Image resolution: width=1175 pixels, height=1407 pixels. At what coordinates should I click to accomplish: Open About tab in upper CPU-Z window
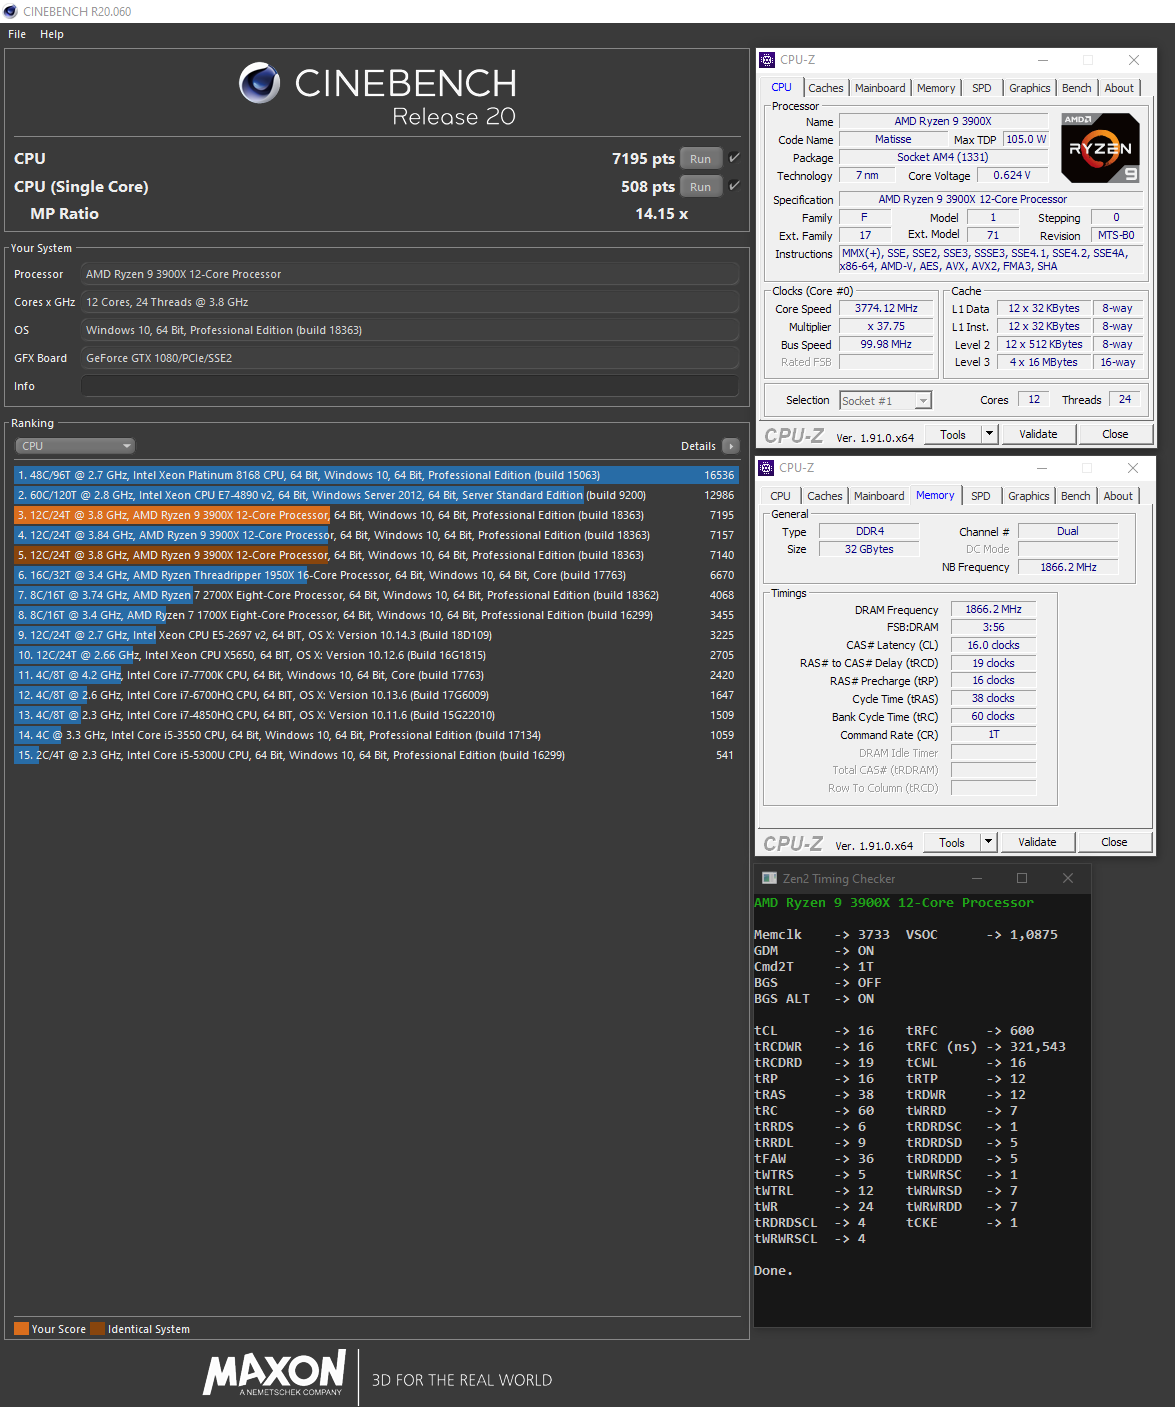point(1119,88)
